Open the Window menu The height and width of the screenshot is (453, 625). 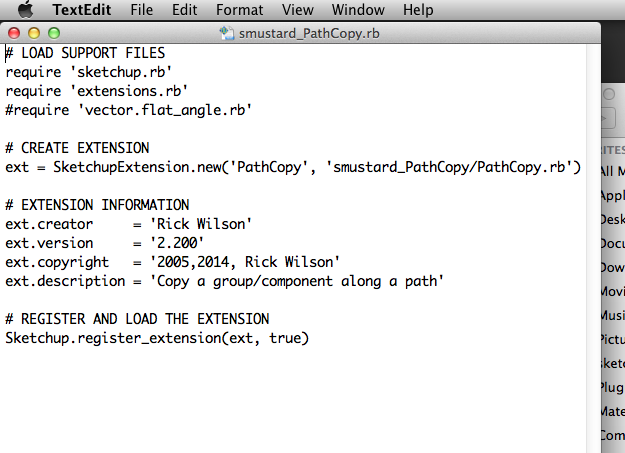click(358, 10)
